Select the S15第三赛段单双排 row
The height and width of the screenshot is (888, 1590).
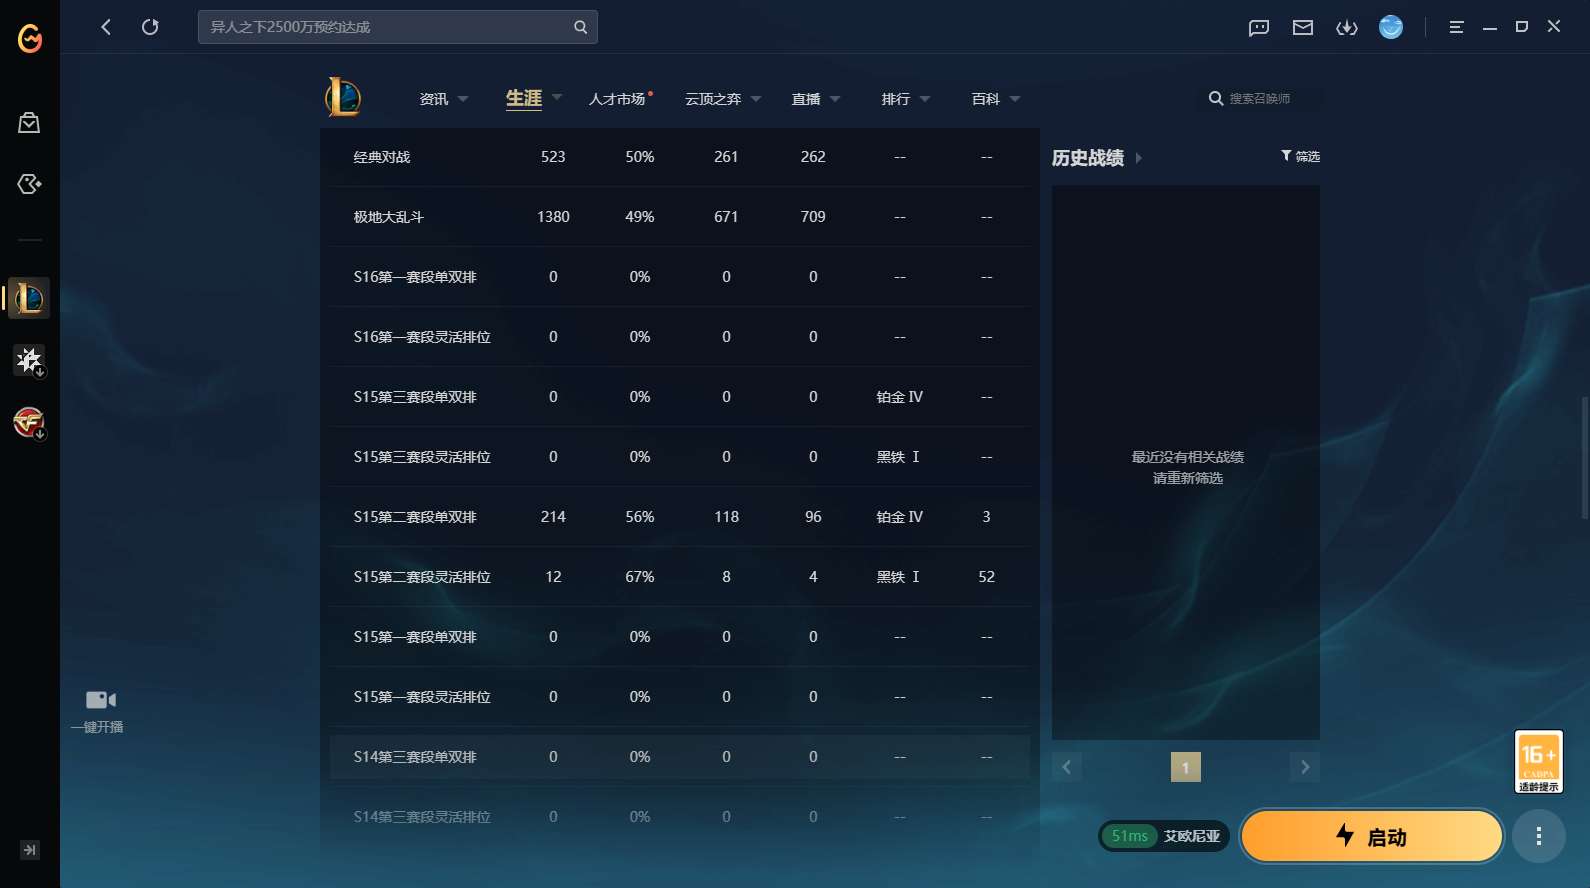pyautogui.click(x=680, y=397)
